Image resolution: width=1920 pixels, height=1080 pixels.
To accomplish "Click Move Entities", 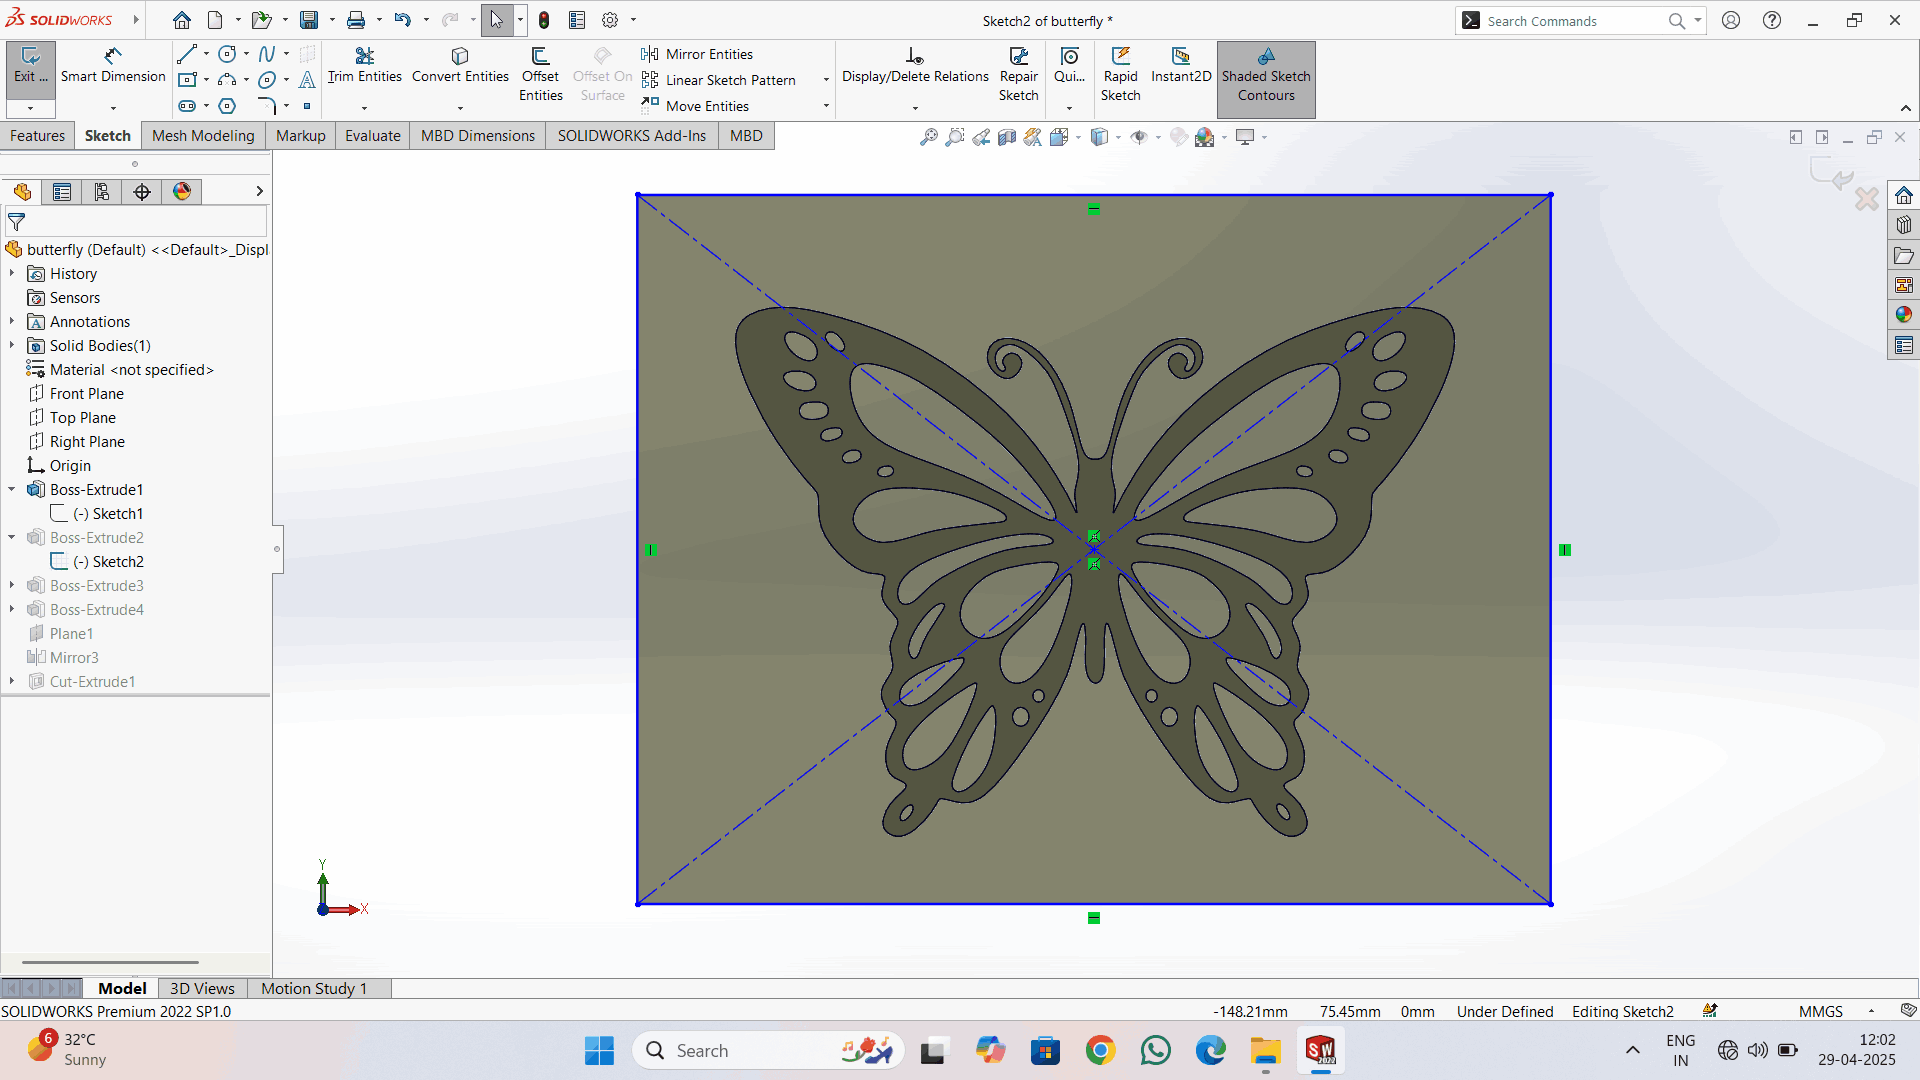I will click(696, 106).
